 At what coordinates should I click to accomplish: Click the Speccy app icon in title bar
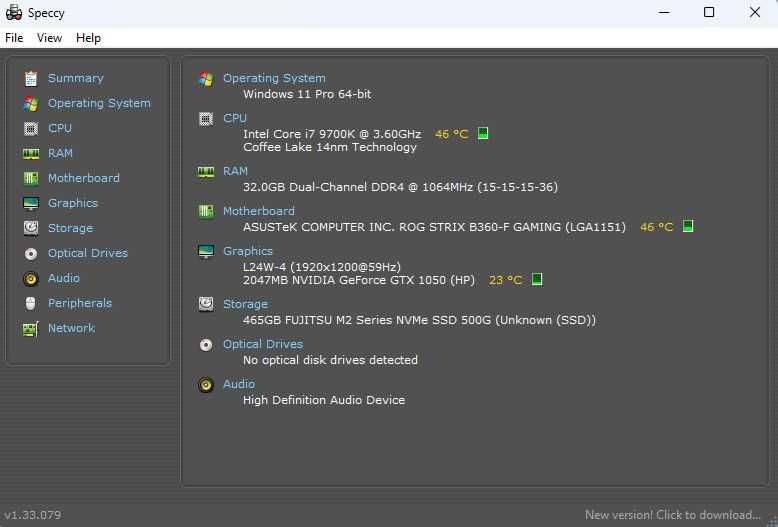click(14, 12)
